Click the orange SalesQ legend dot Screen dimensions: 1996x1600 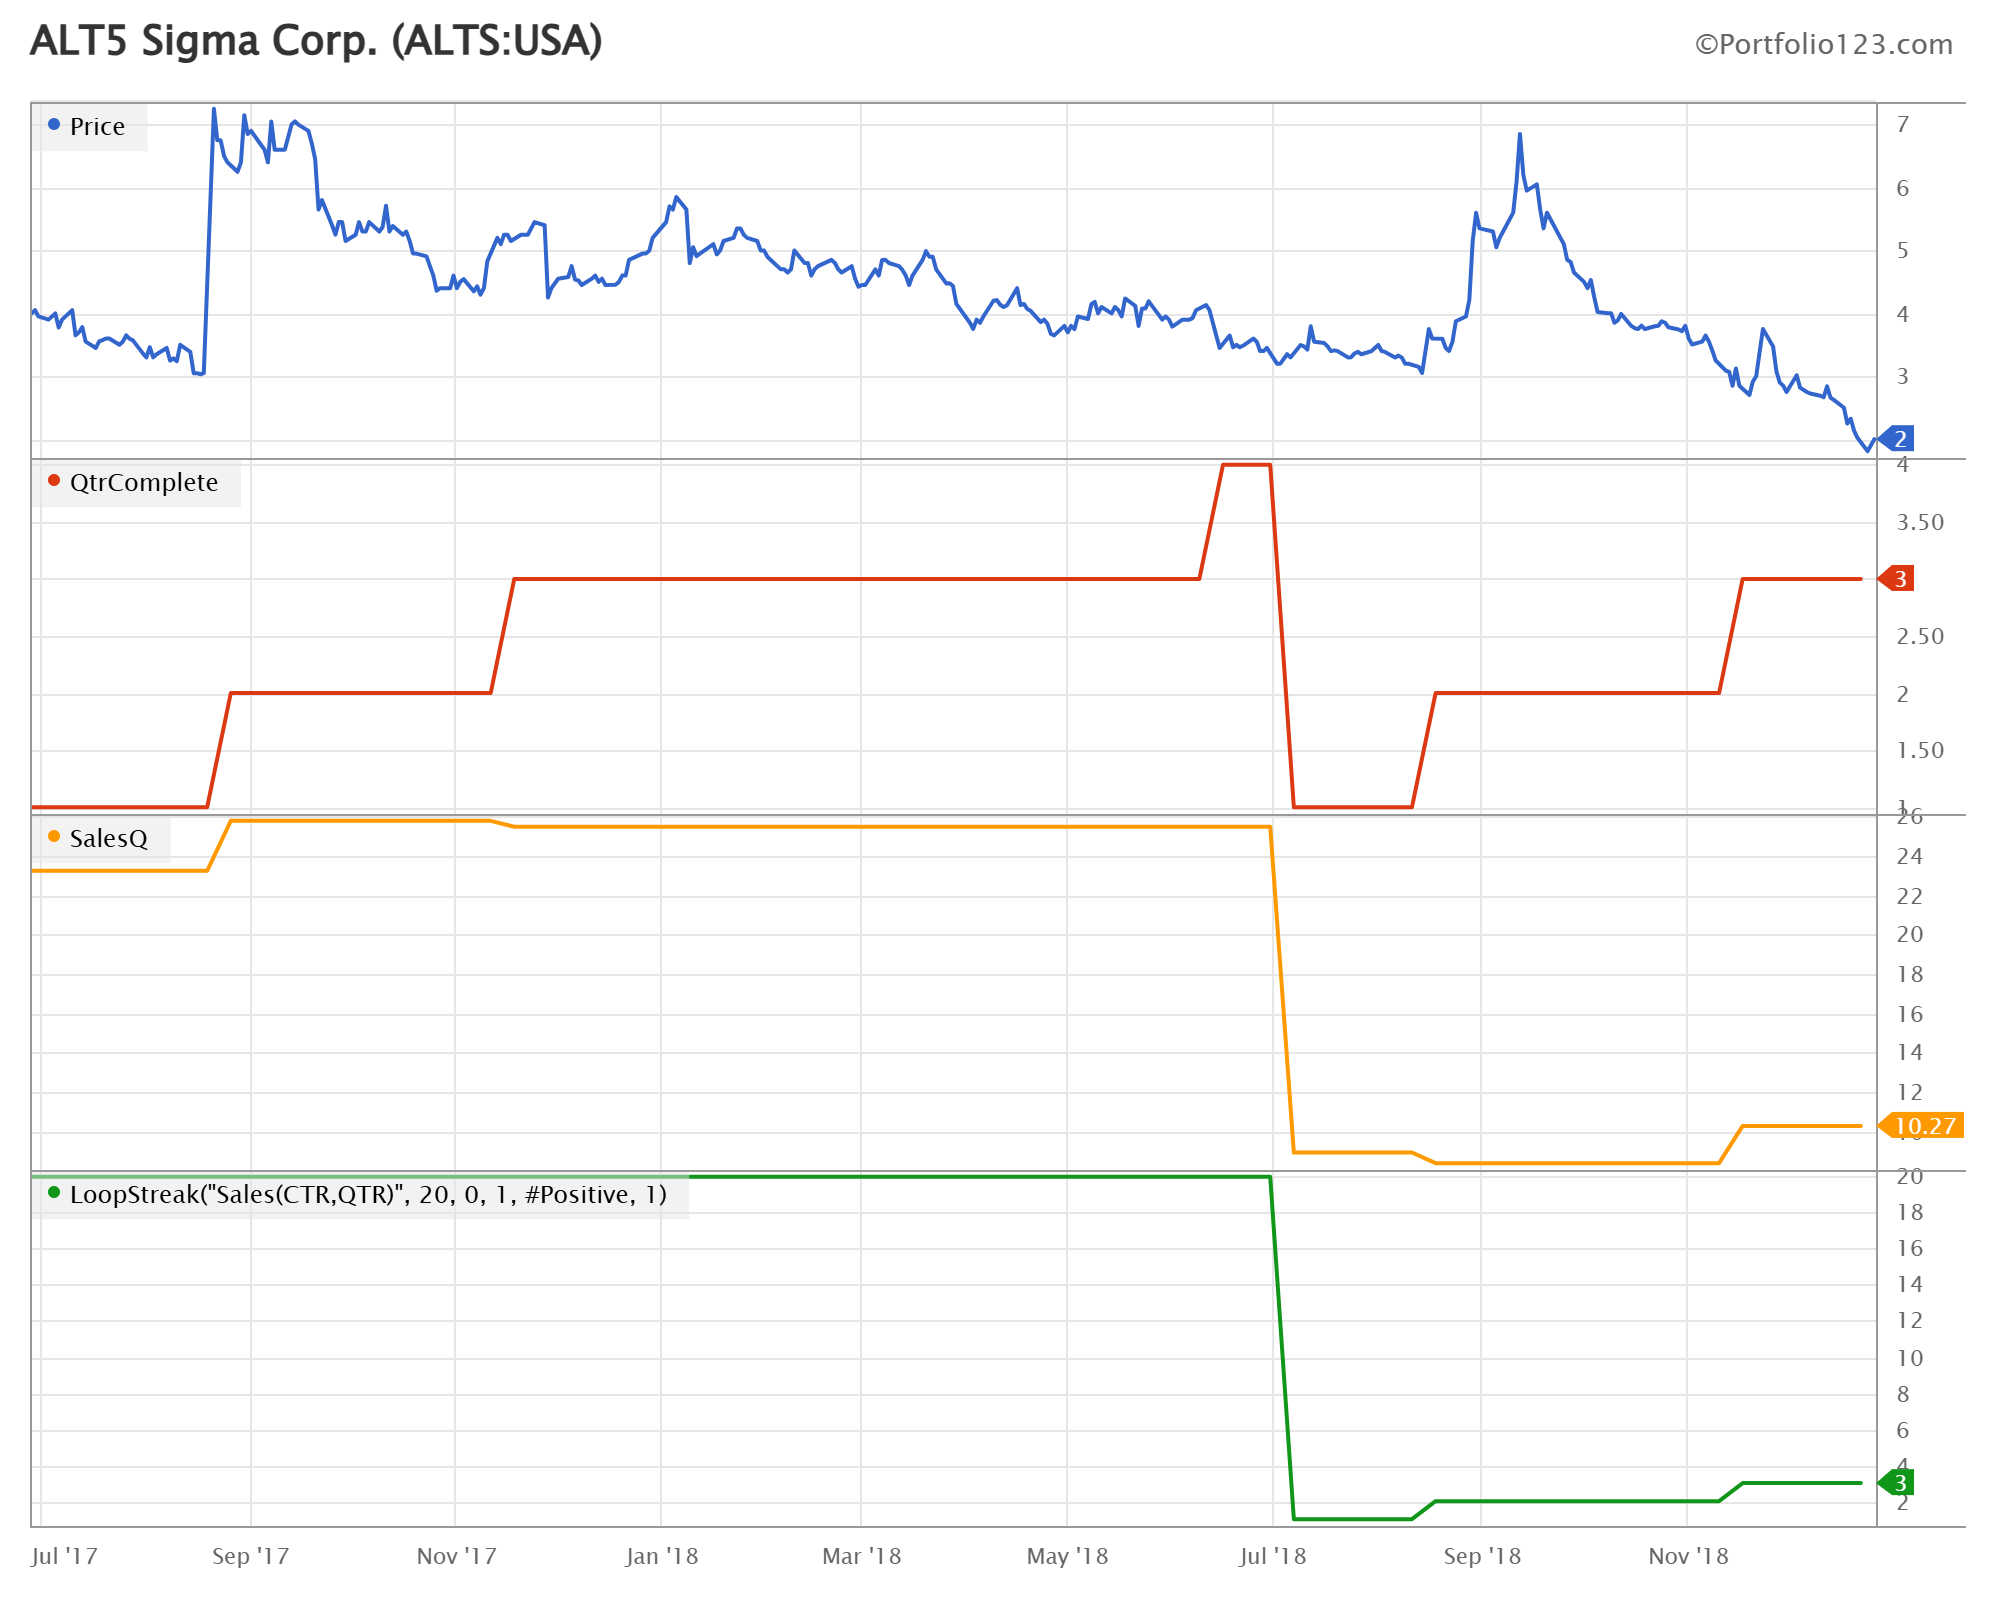click(x=54, y=837)
